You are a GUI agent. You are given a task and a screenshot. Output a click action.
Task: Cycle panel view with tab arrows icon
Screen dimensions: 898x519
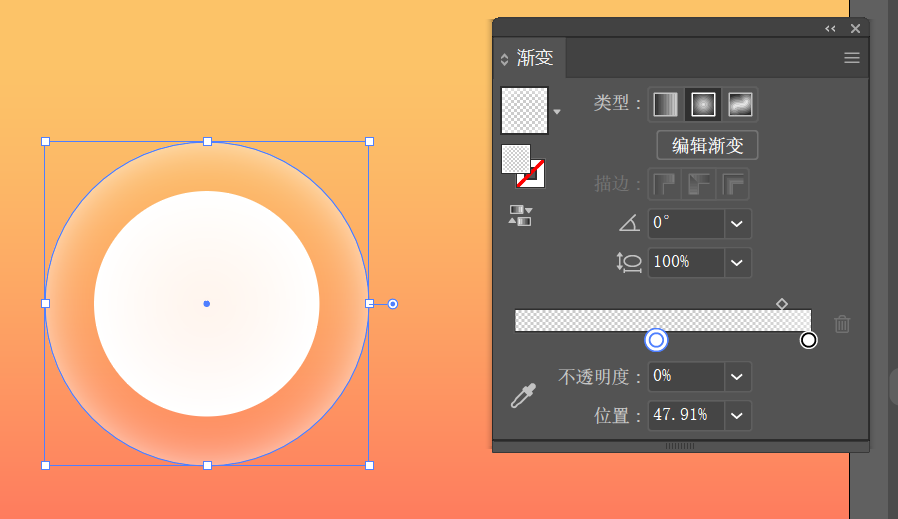pos(505,60)
